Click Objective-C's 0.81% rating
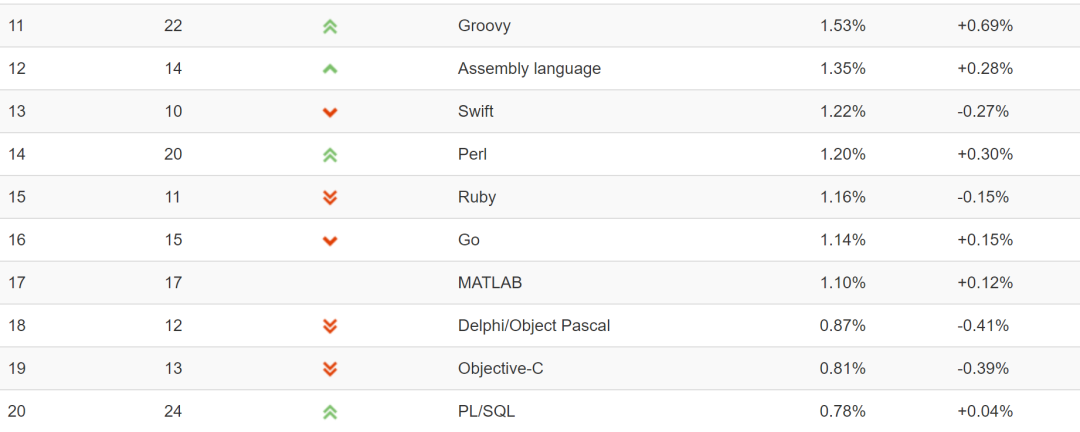Viewport: 1080px width, 432px height. pyautogui.click(x=842, y=369)
